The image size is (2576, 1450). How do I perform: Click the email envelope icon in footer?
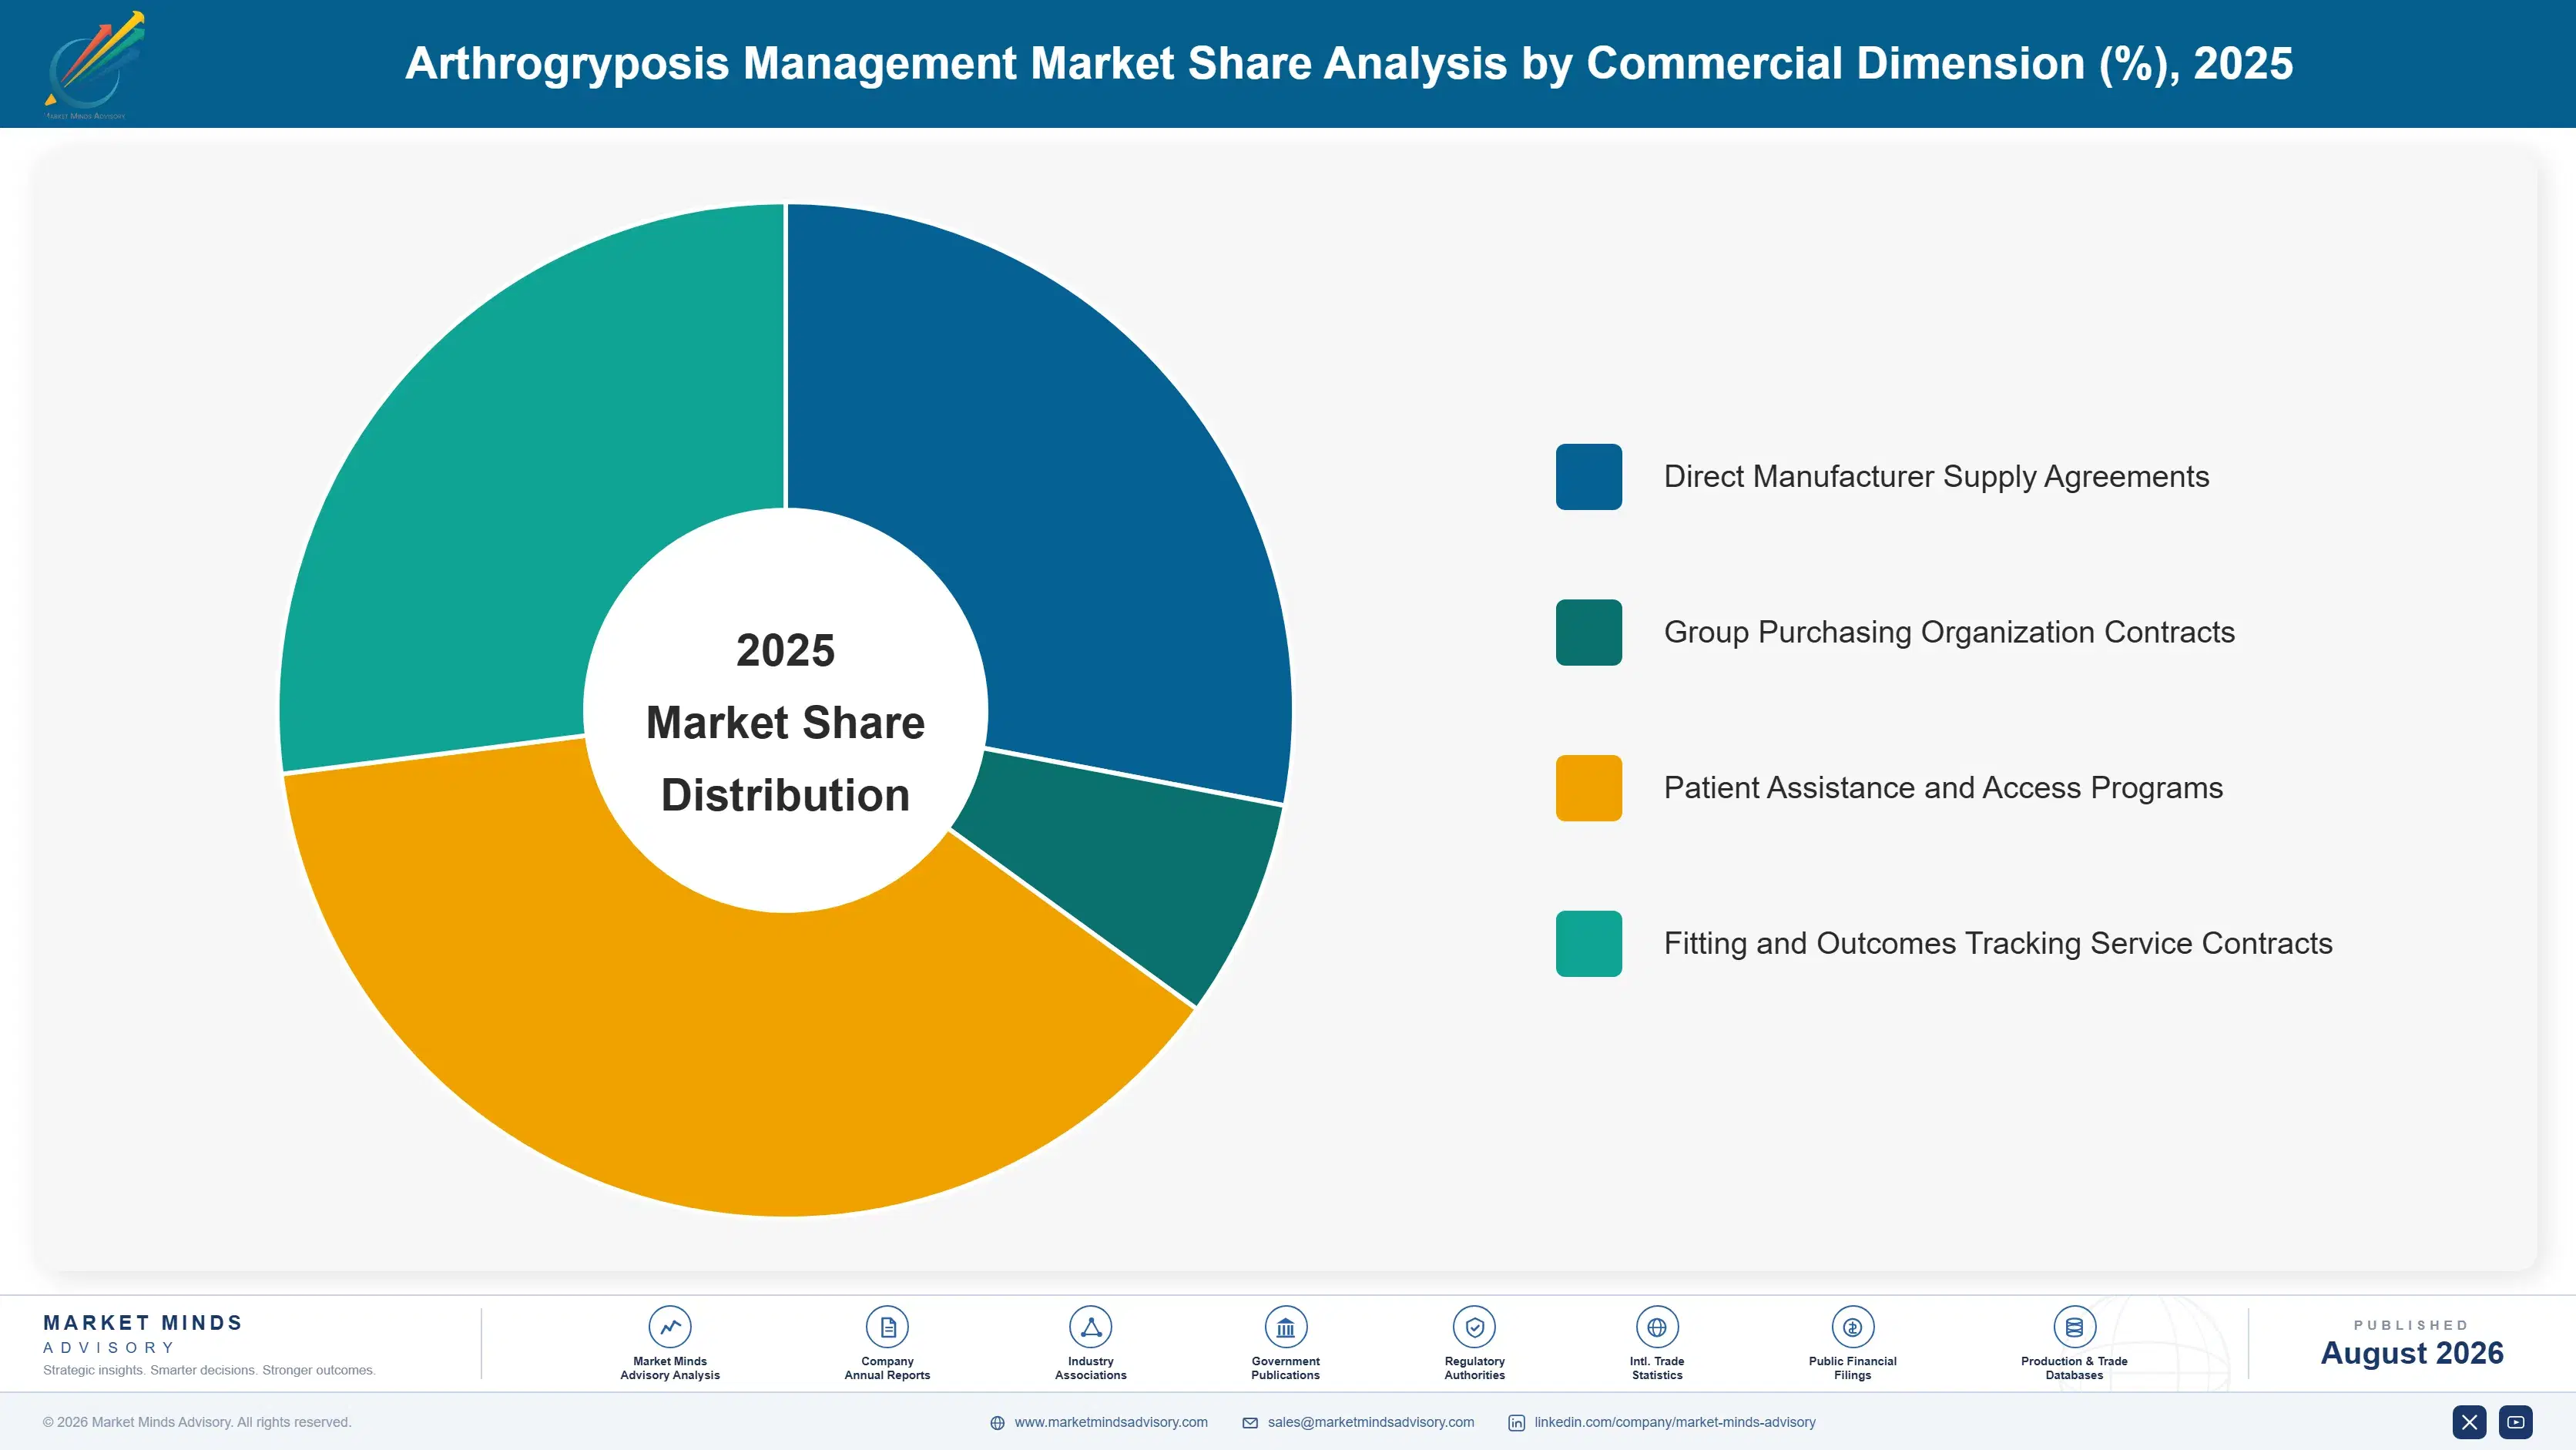pyautogui.click(x=1250, y=1423)
